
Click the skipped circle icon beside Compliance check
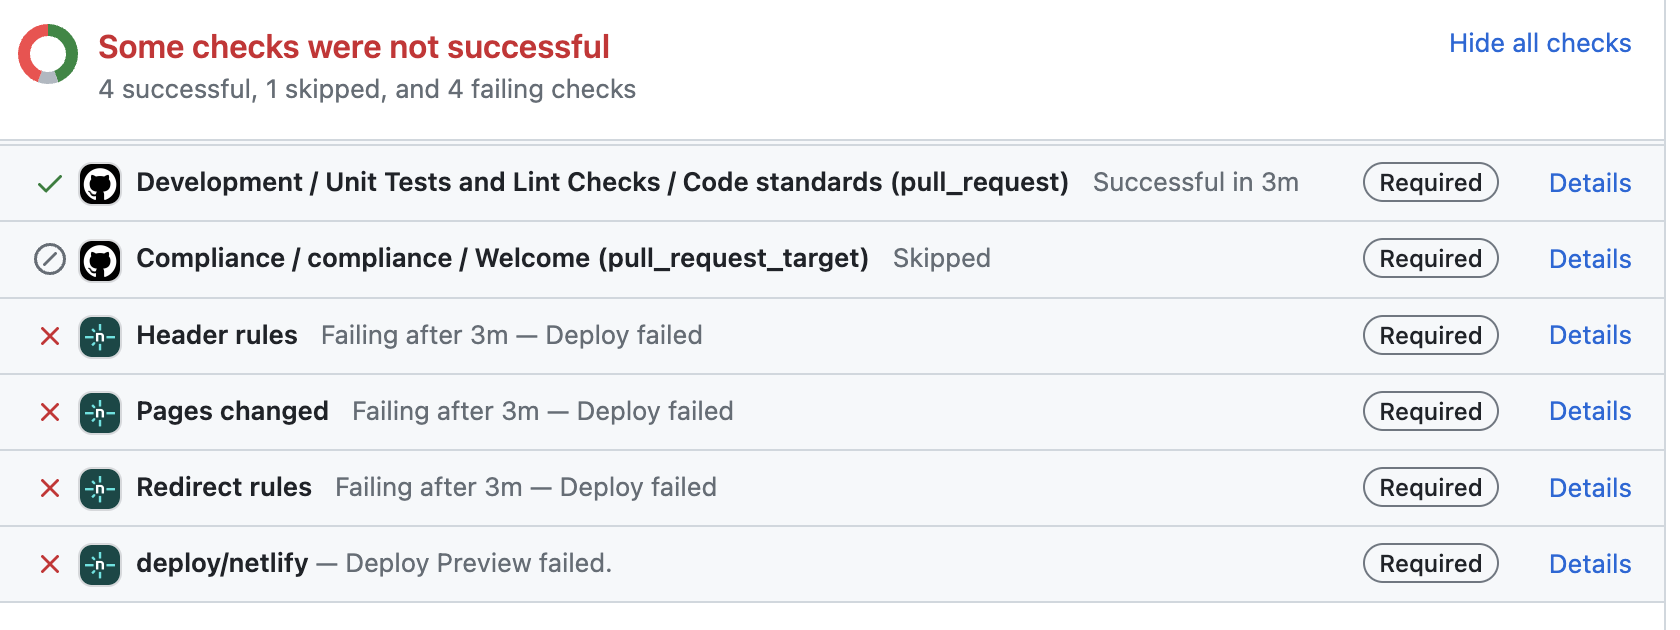[x=49, y=258]
